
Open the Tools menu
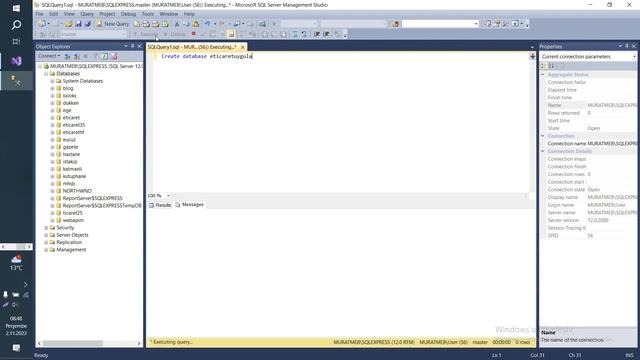pos(148,14)
